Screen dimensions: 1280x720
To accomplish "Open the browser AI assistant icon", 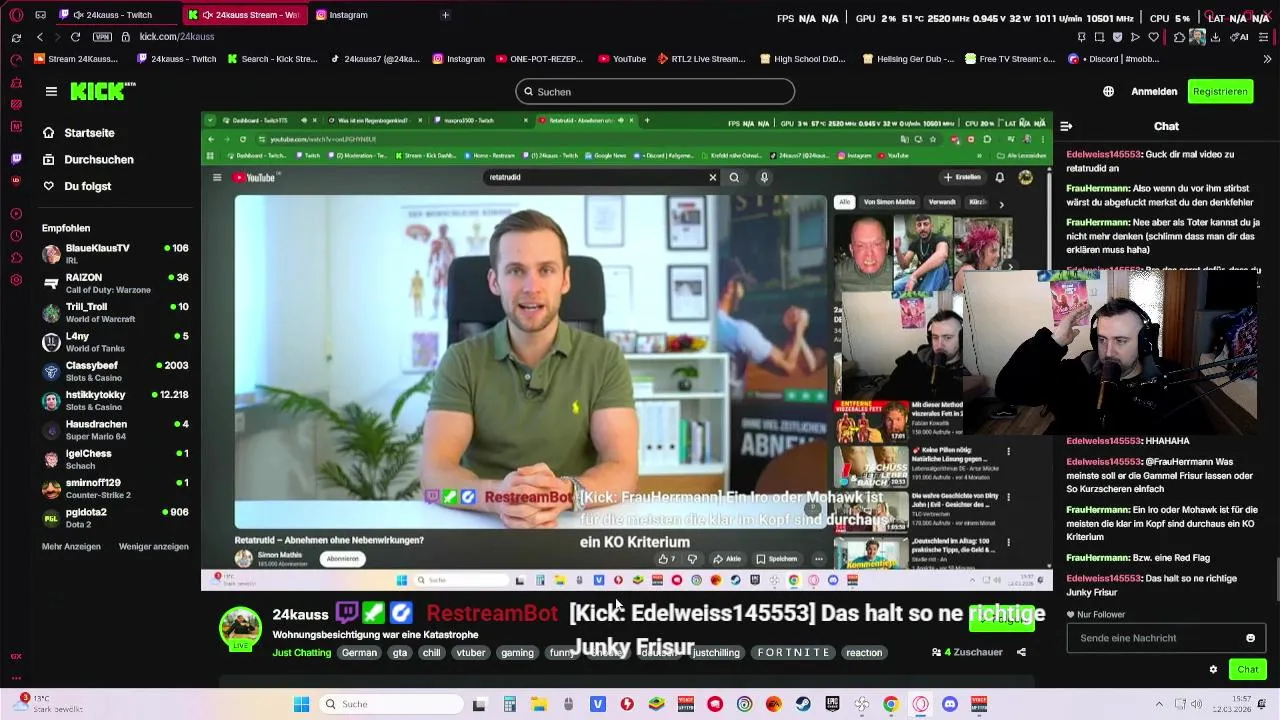I will 1241,37.
